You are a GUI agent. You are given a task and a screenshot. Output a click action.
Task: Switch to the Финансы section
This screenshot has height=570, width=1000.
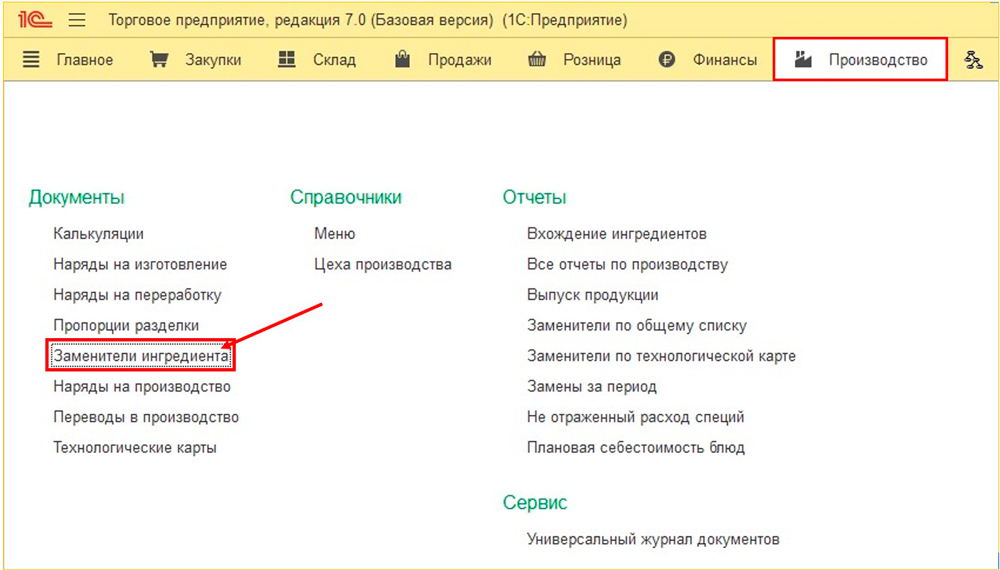tap(724, 60)
